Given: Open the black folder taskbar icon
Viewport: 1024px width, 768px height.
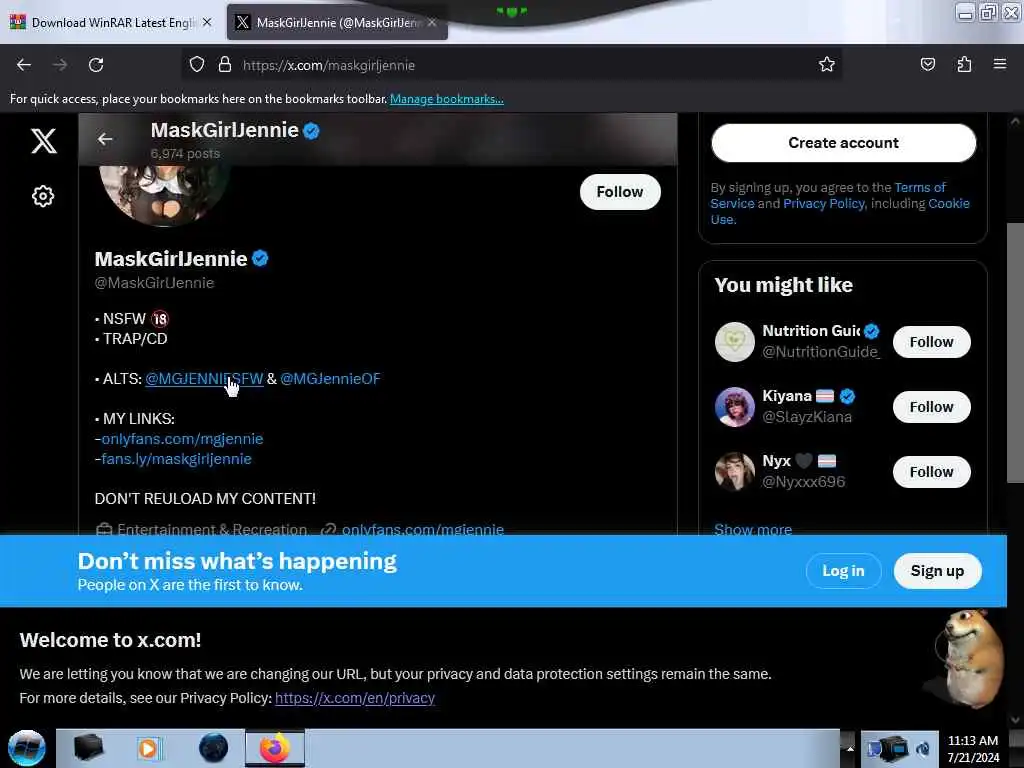Looking at the screenshot, I should pyautogui.click(x=88, y=748).
